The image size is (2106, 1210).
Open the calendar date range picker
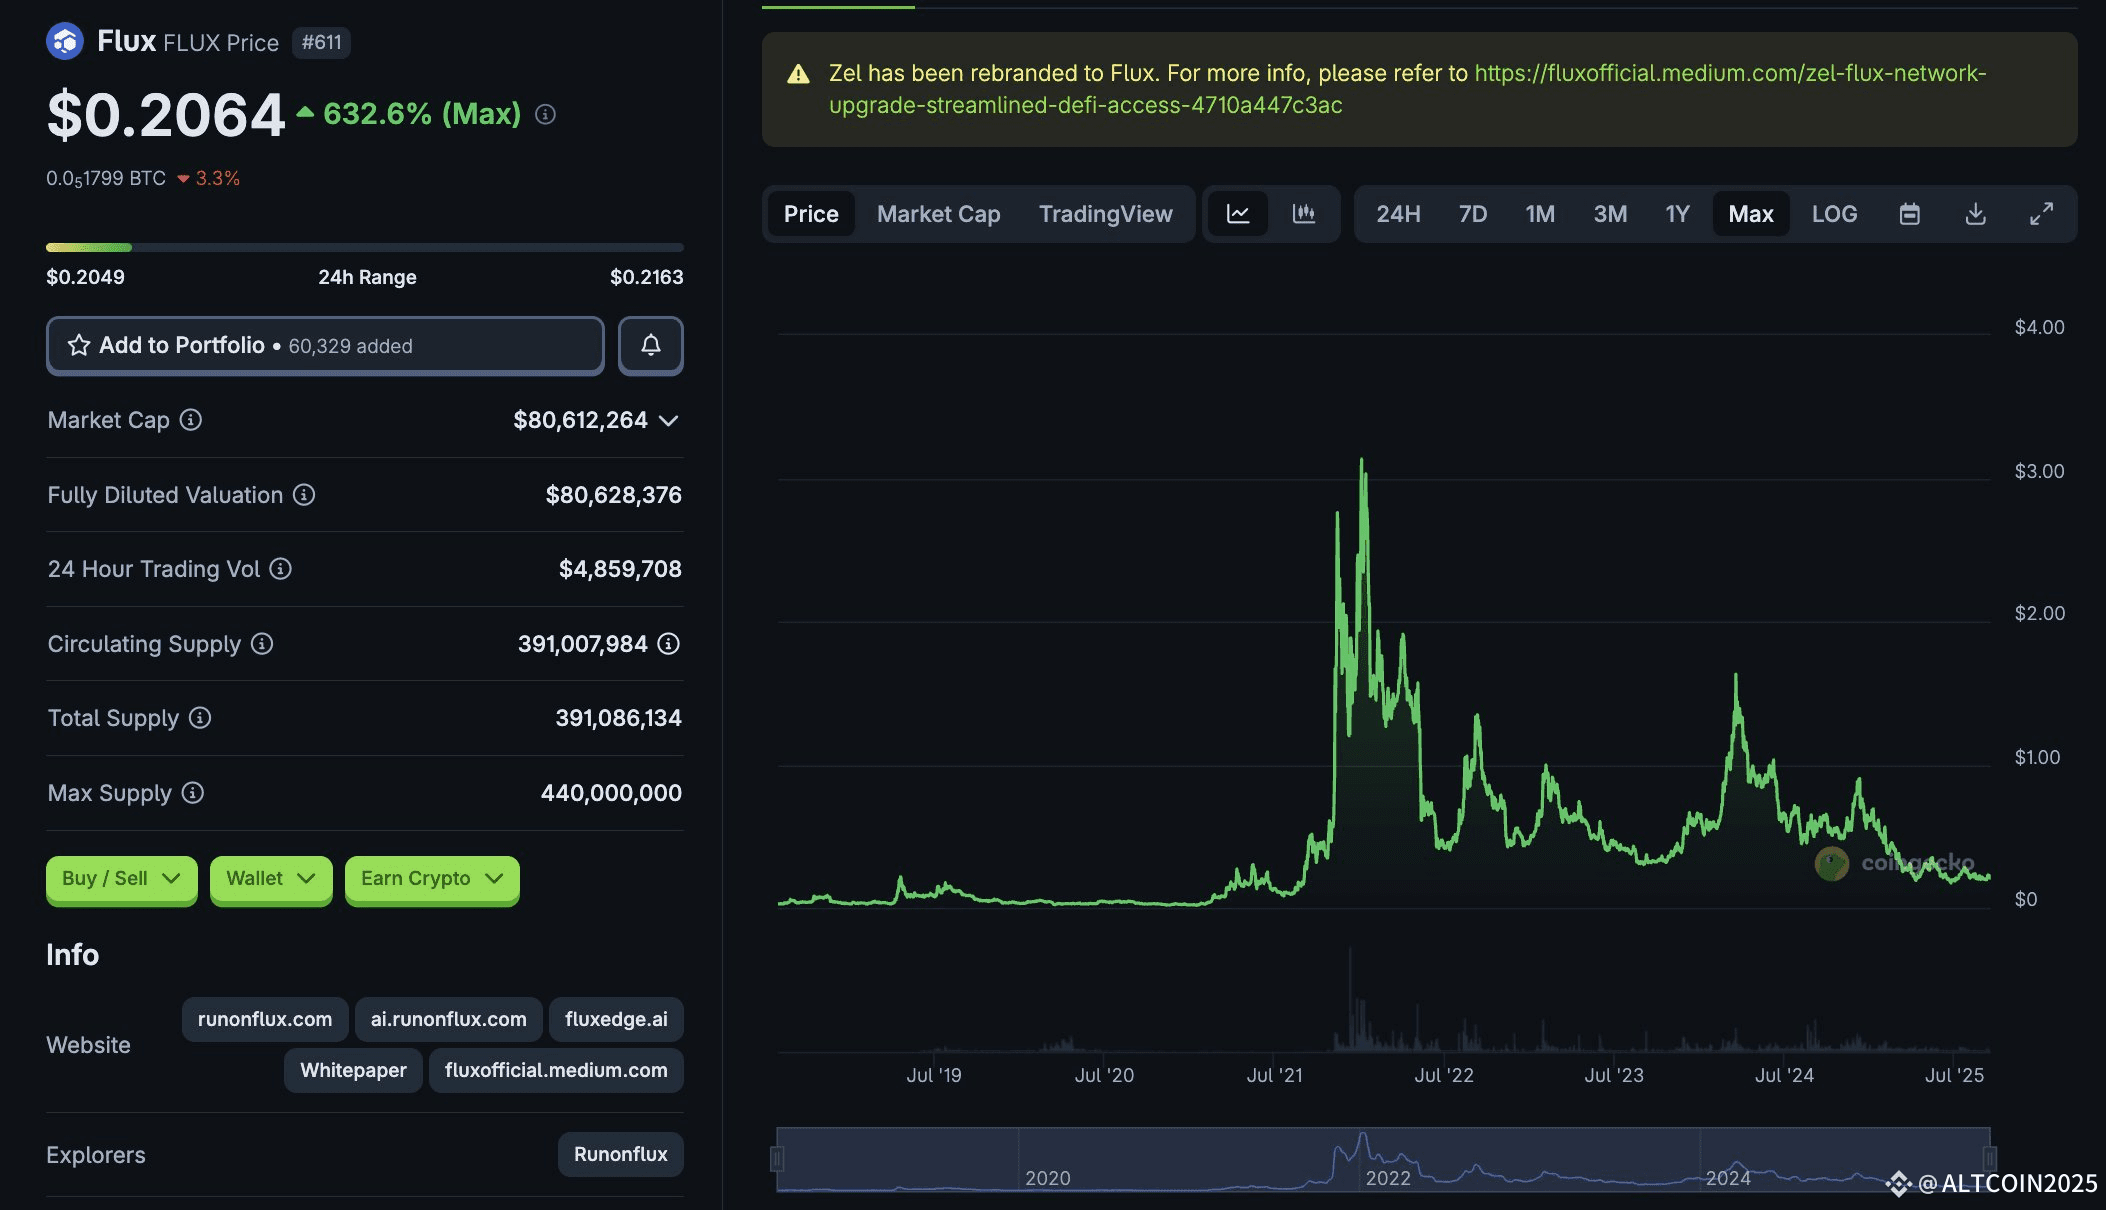[x=1909, y=214]
